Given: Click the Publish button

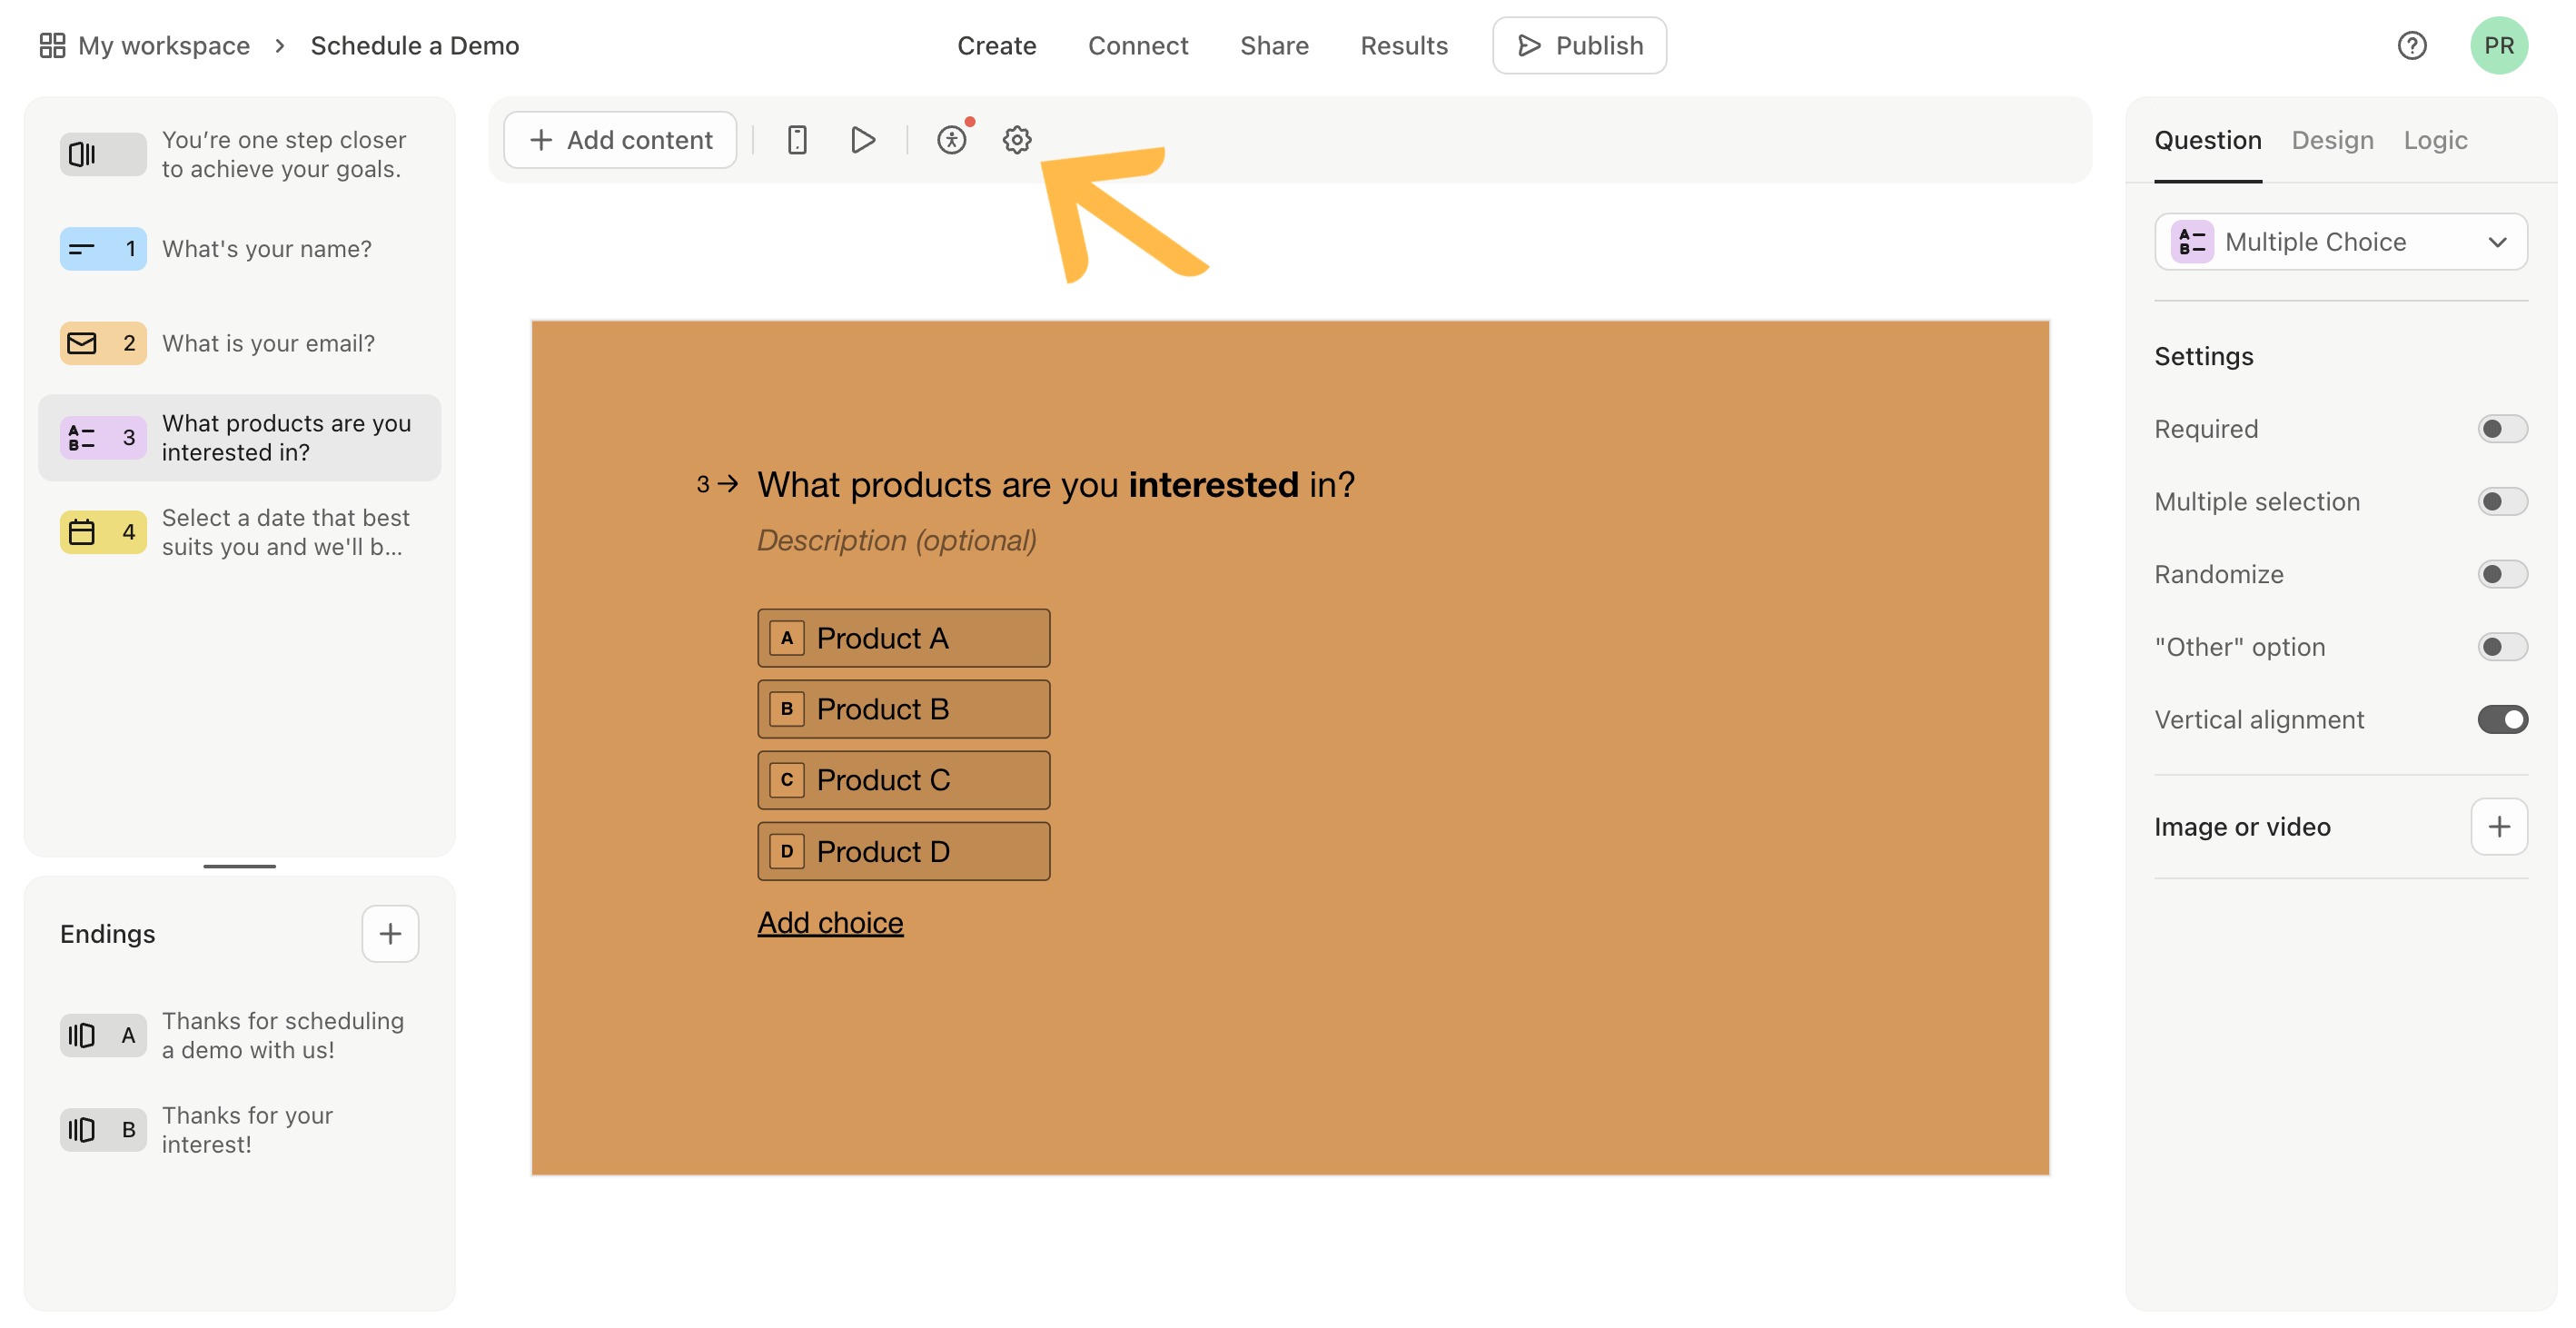Looking at the screenshot, I should pos(1578,46).
